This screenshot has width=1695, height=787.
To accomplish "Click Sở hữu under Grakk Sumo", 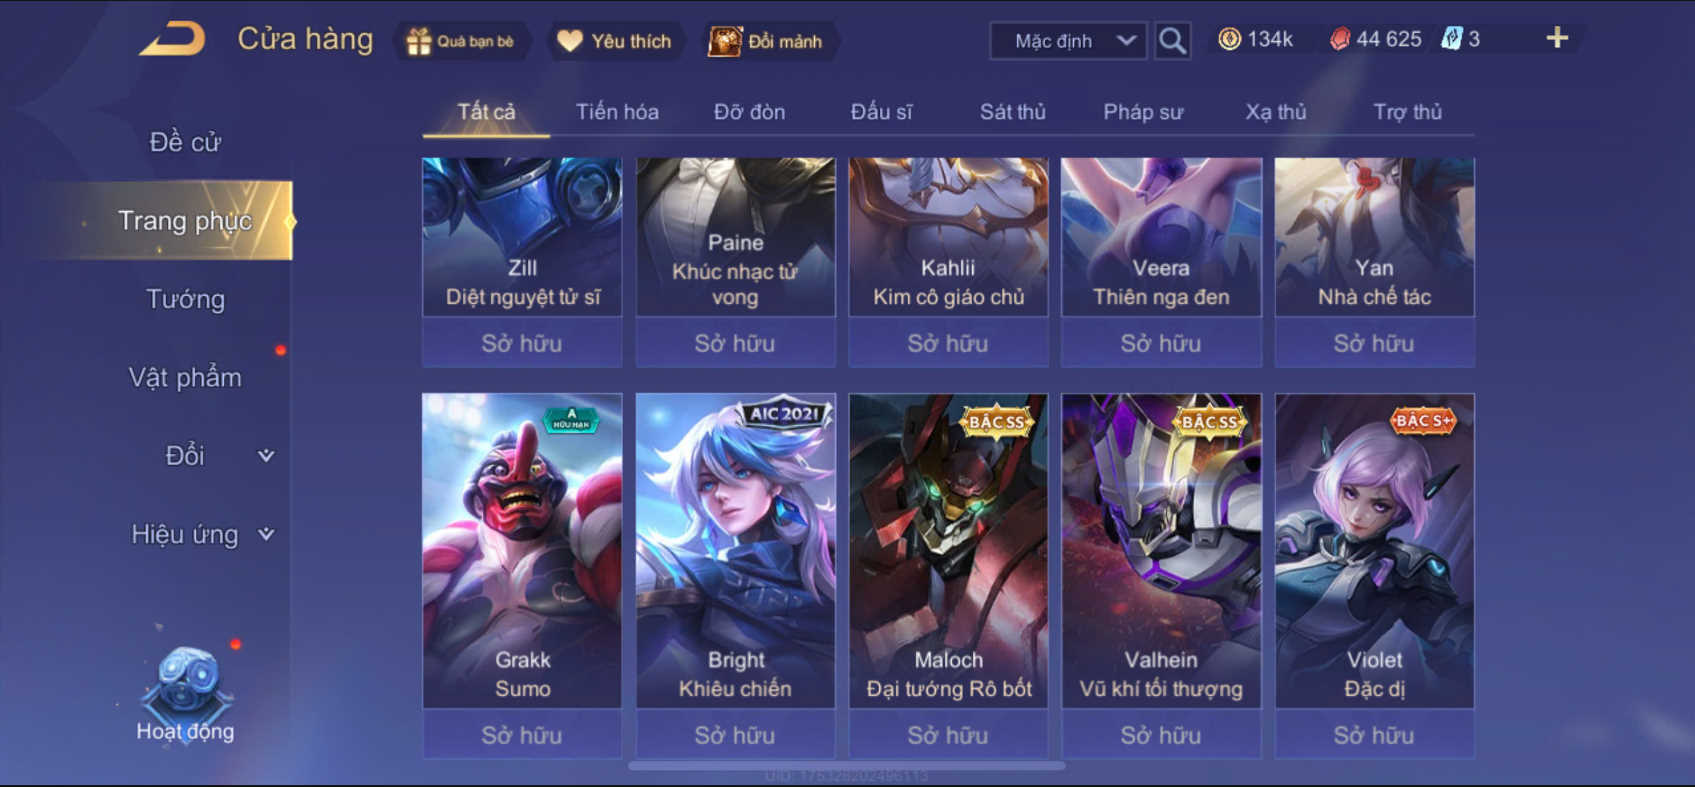I will pyautogui.click(x=522, y=735).
